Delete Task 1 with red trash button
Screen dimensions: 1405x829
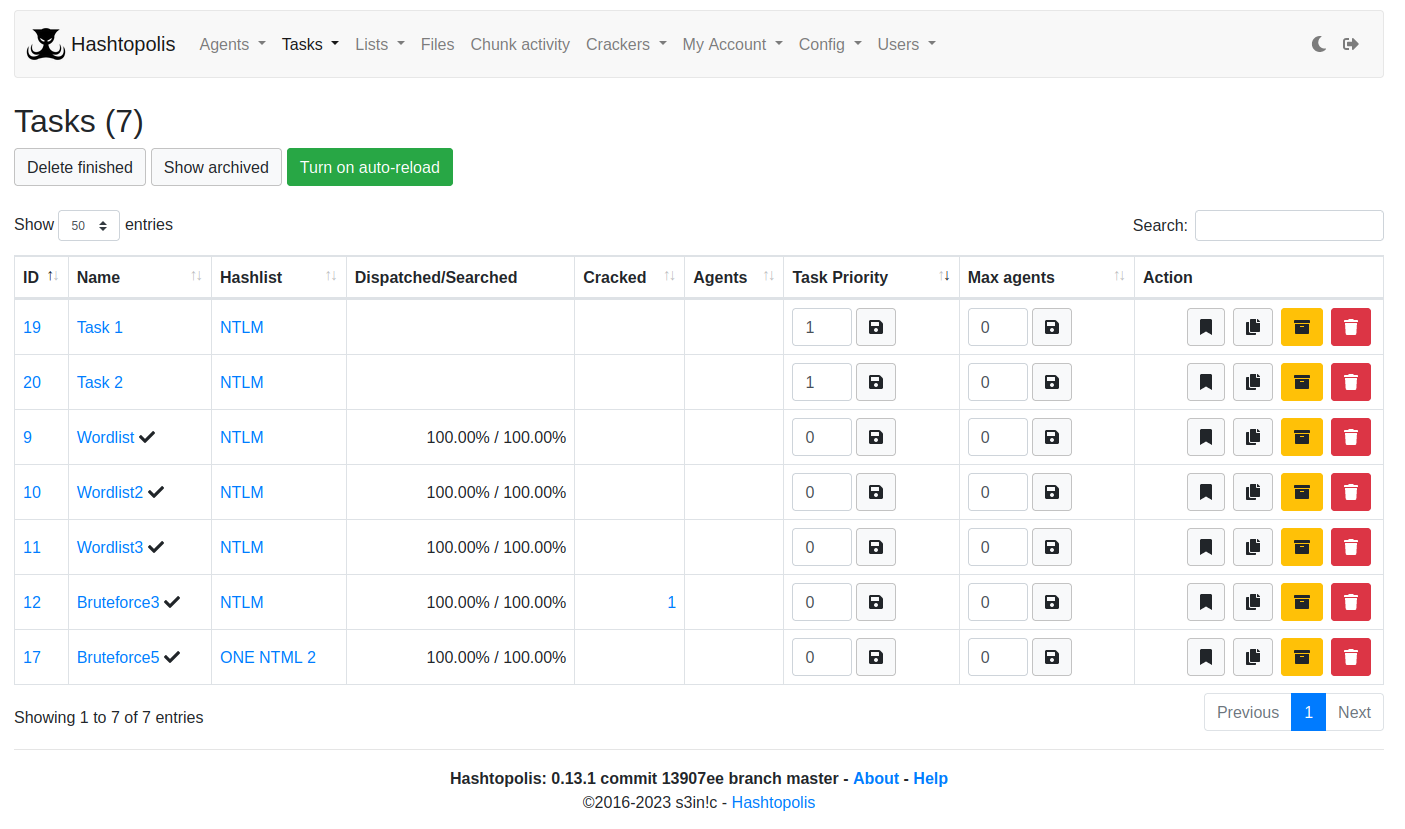point(1351,327)
